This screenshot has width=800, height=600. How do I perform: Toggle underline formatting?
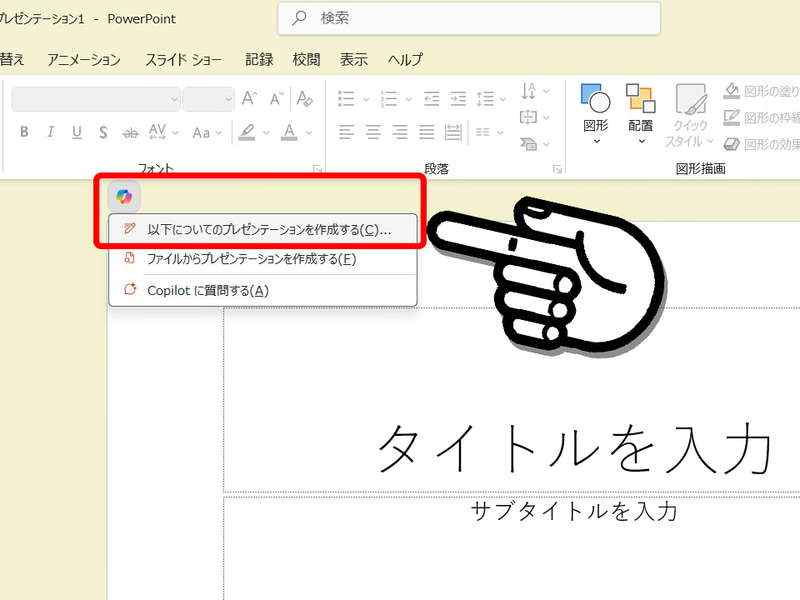pos(77,131)
